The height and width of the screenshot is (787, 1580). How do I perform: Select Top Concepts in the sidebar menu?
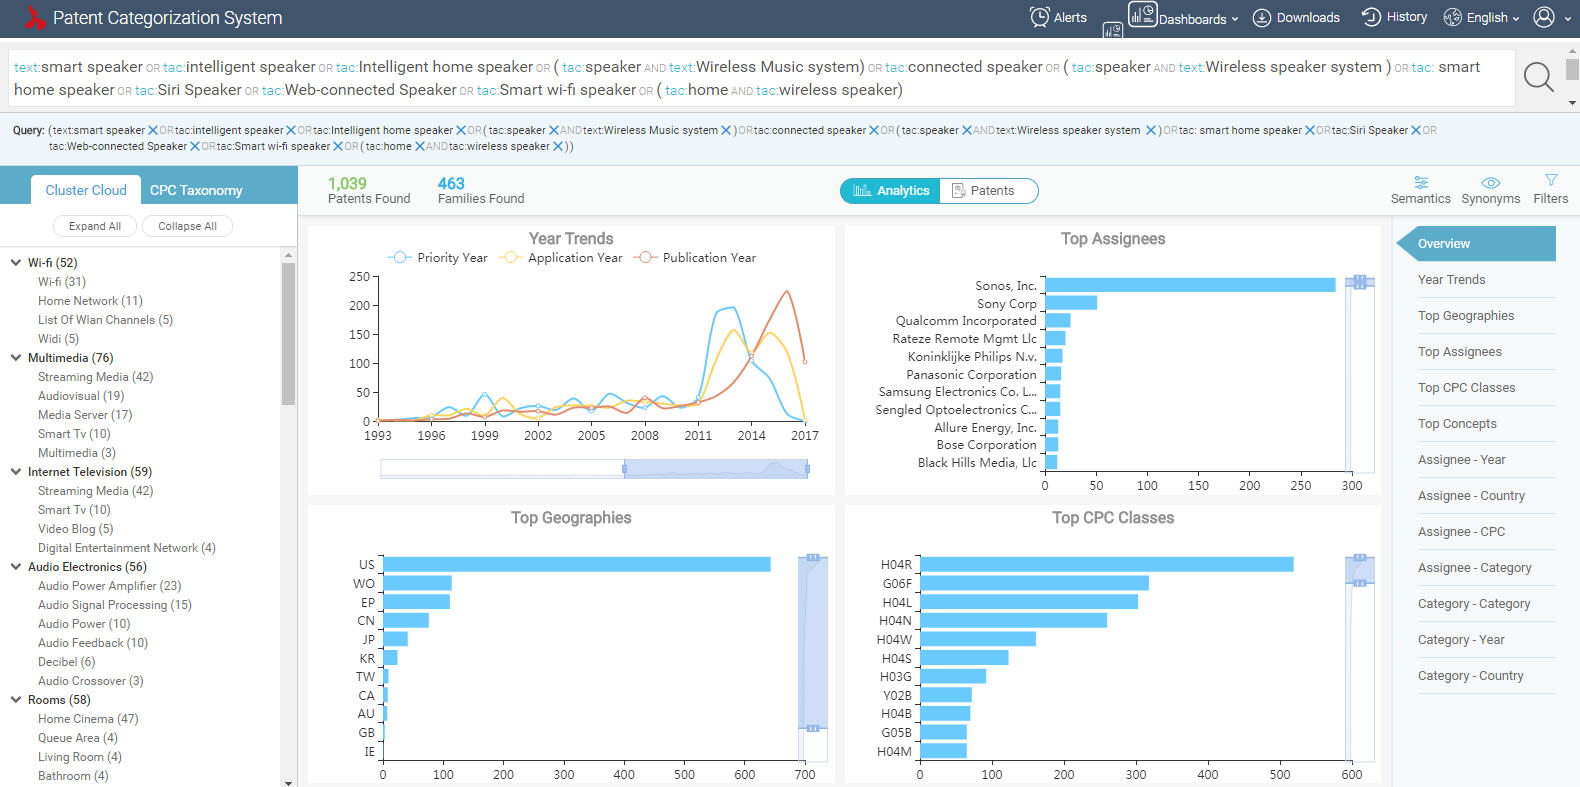(x=1457, y=424)
